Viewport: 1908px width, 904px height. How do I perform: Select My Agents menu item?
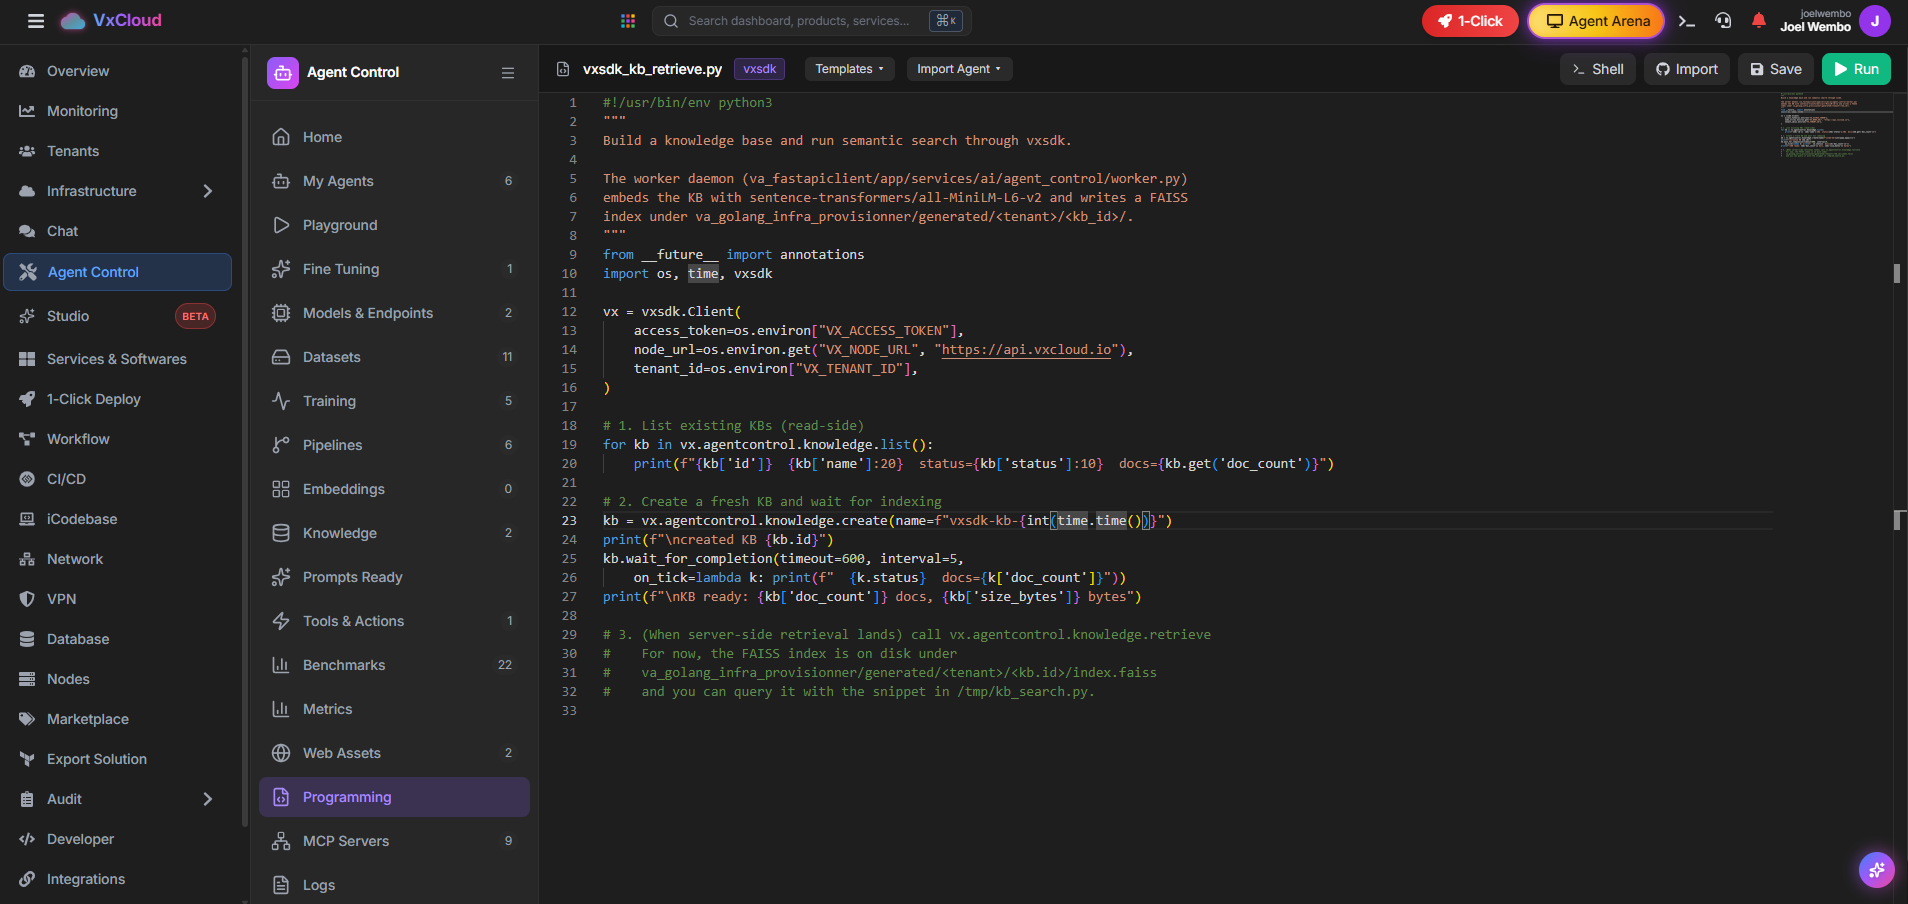[x=394, y=181]
